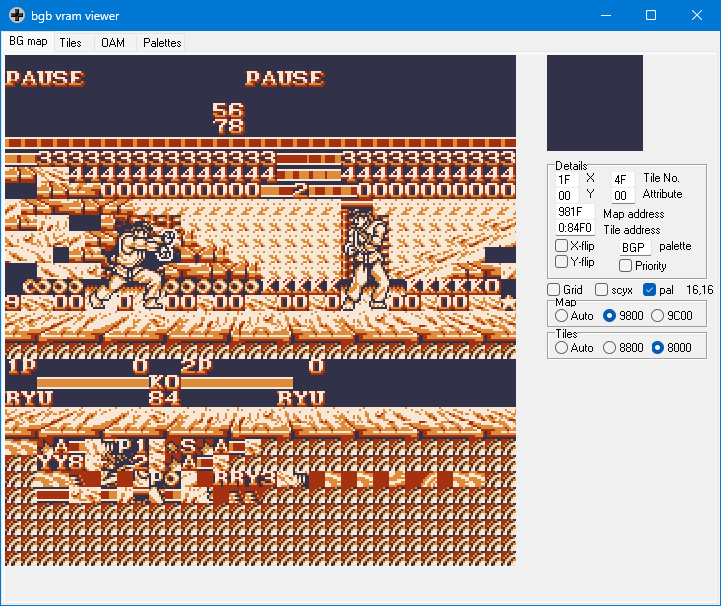Click the standing Ryu sprite on right

point(366,258)
